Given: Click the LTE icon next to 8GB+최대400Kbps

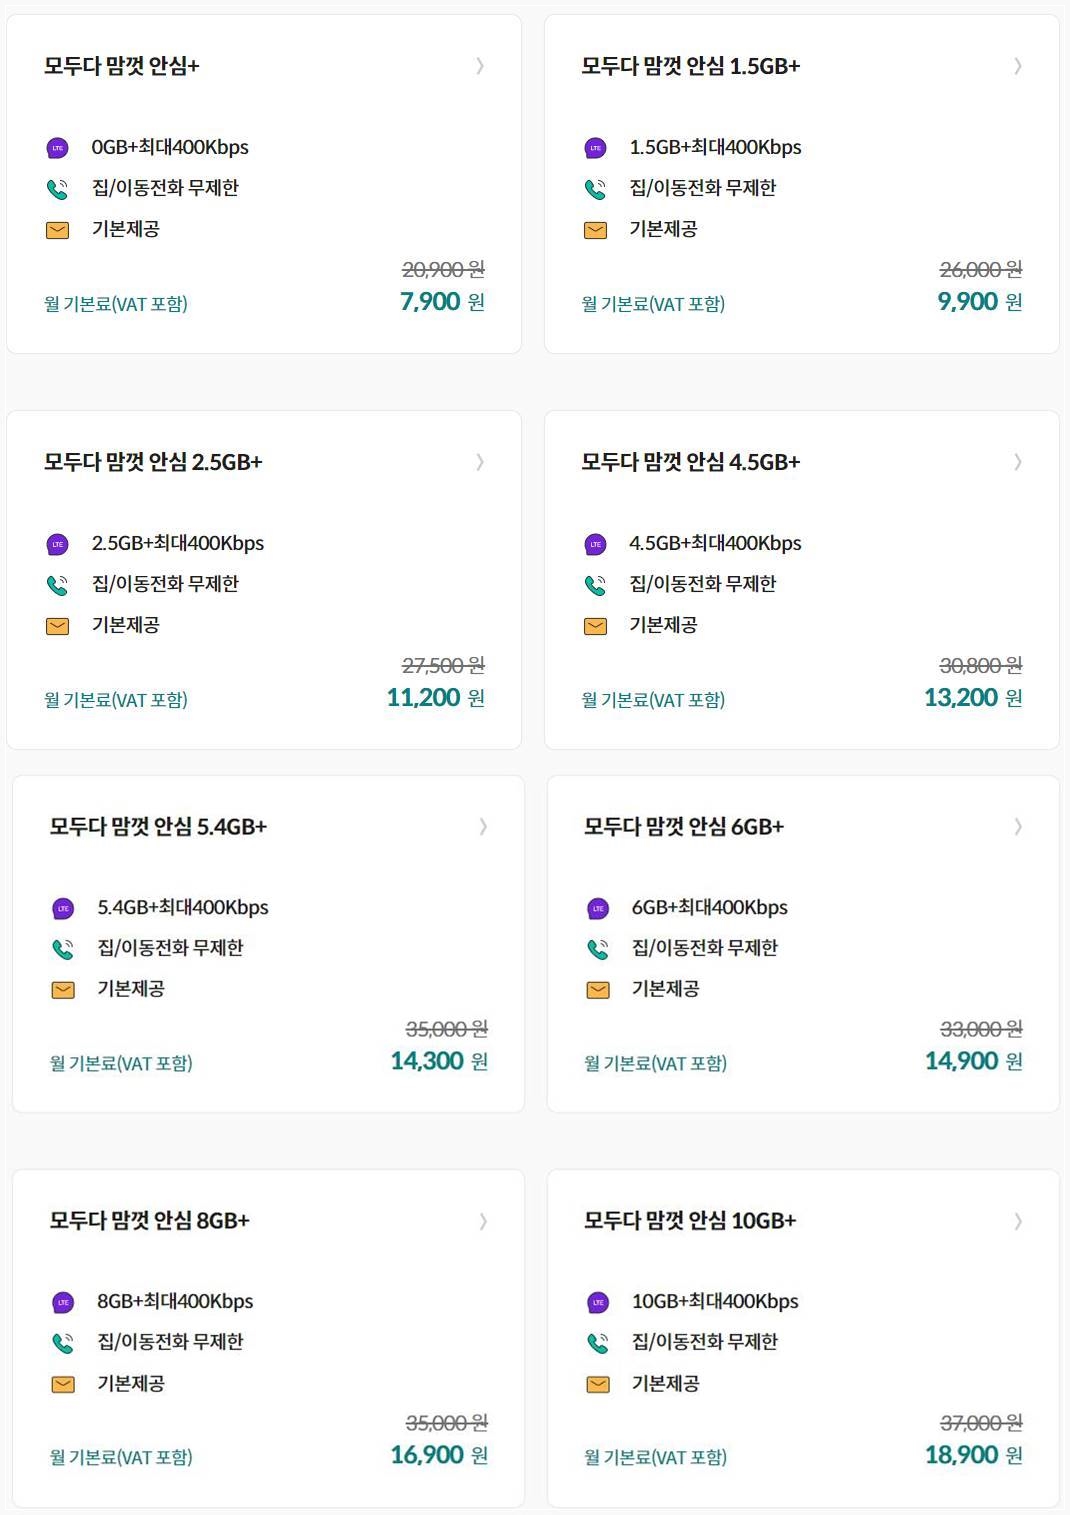Looking at the screenshot, I should point(63,1302).
